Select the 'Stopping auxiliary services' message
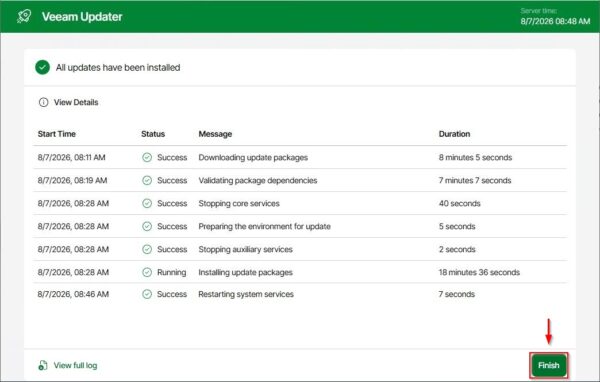600x382 pixels. point(245,249)
